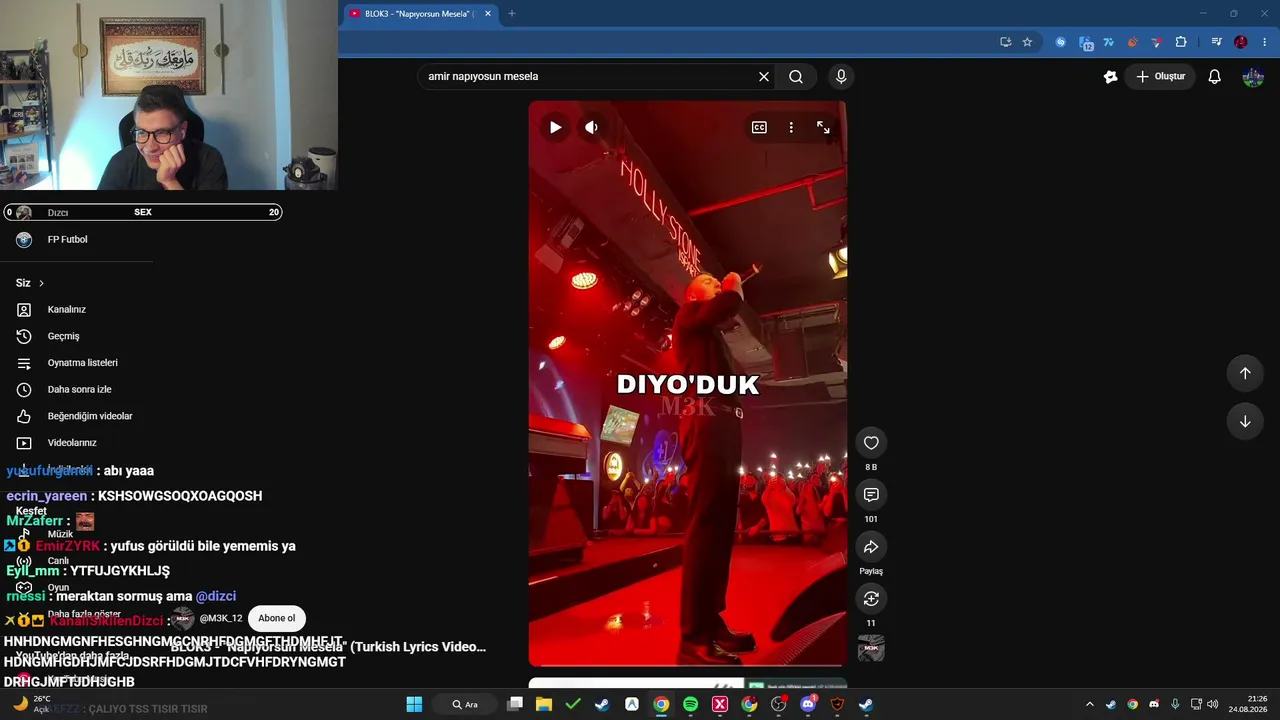Open Spotify from the taskbar

pos(690,704)
